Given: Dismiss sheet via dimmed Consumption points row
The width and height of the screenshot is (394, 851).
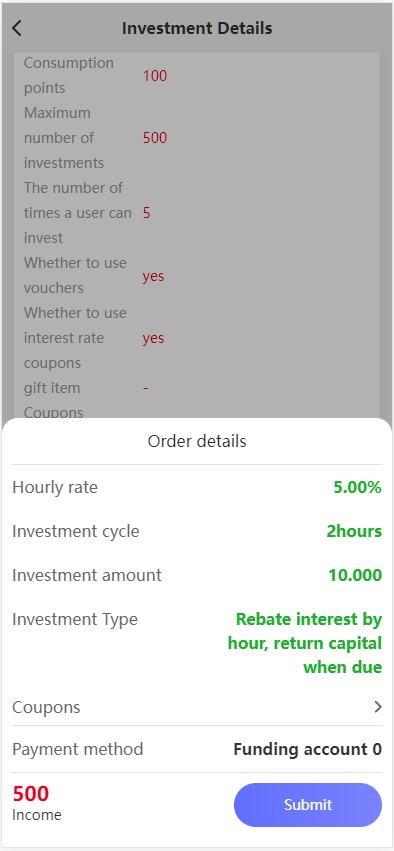Looking at the screenshot, I should [x=197, y=75].
